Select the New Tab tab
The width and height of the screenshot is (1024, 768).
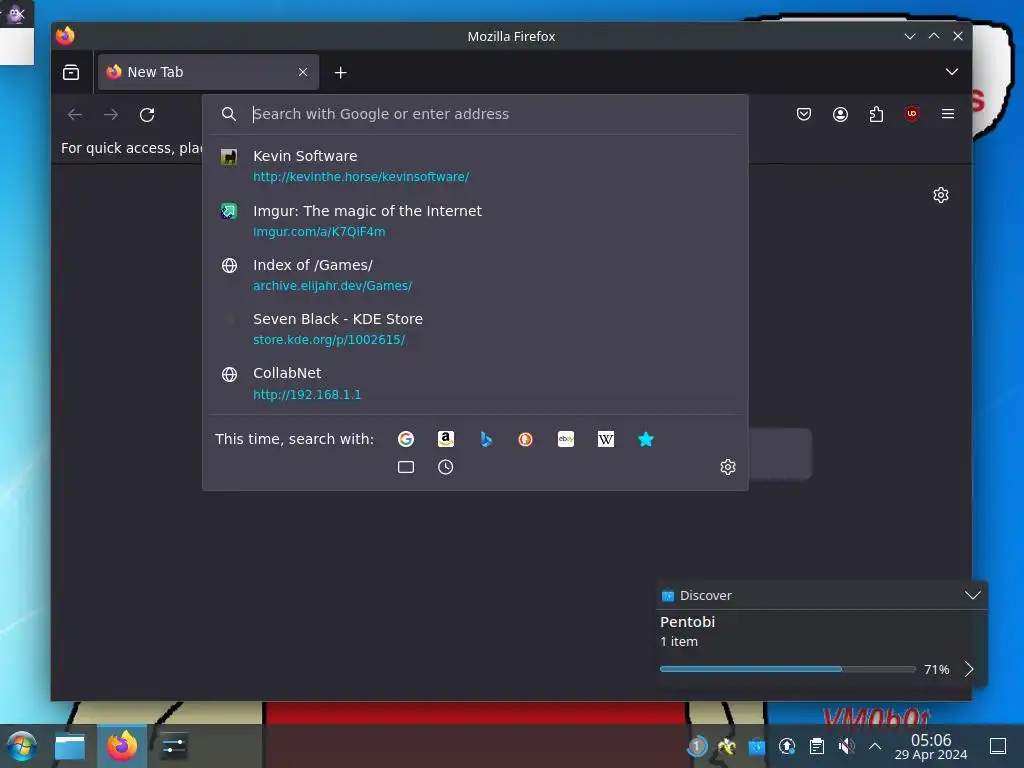208,72
